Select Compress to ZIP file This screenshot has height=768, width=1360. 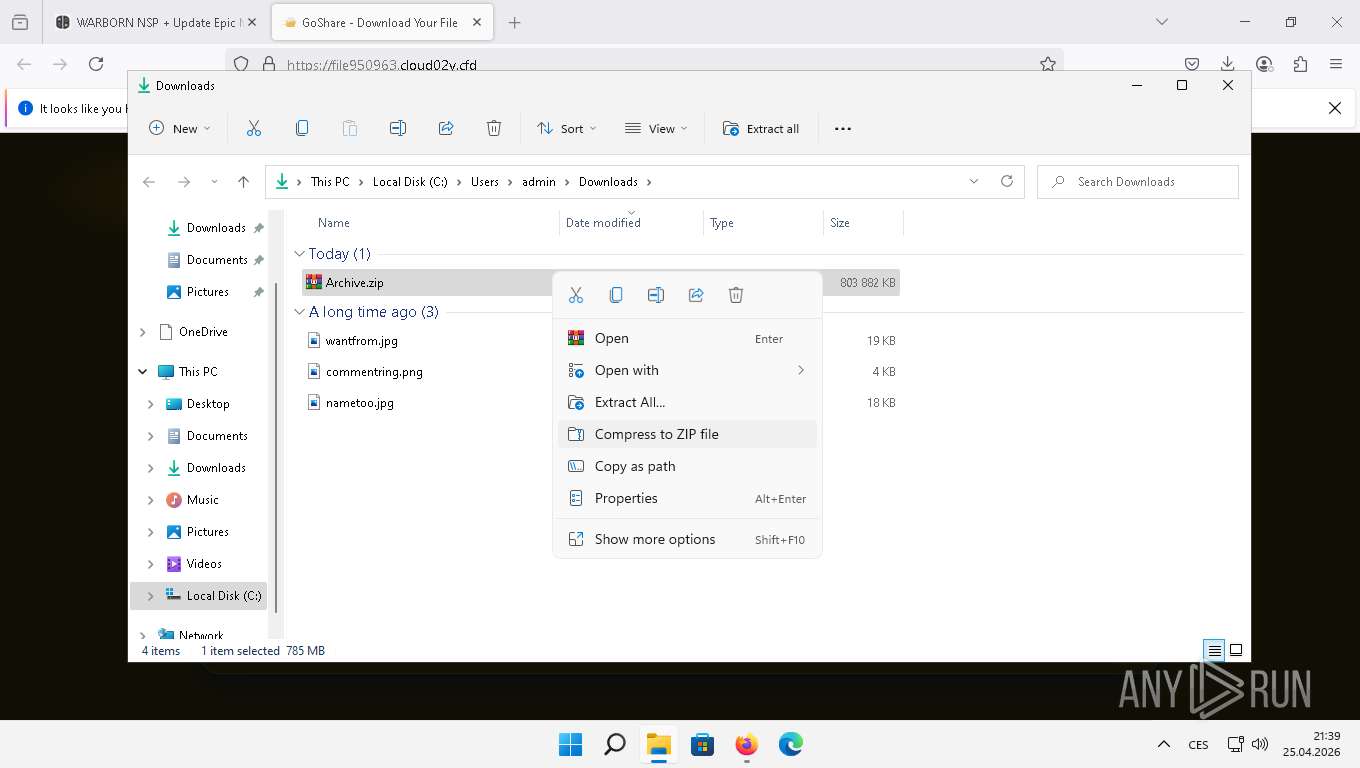point(687,434)
